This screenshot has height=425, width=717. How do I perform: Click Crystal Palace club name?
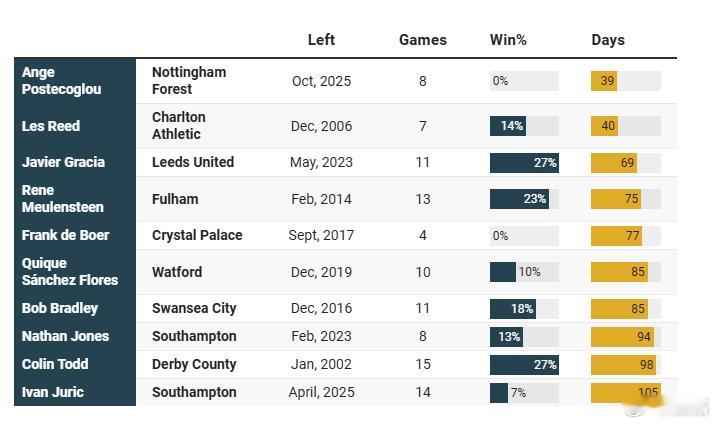click(197, 235)
